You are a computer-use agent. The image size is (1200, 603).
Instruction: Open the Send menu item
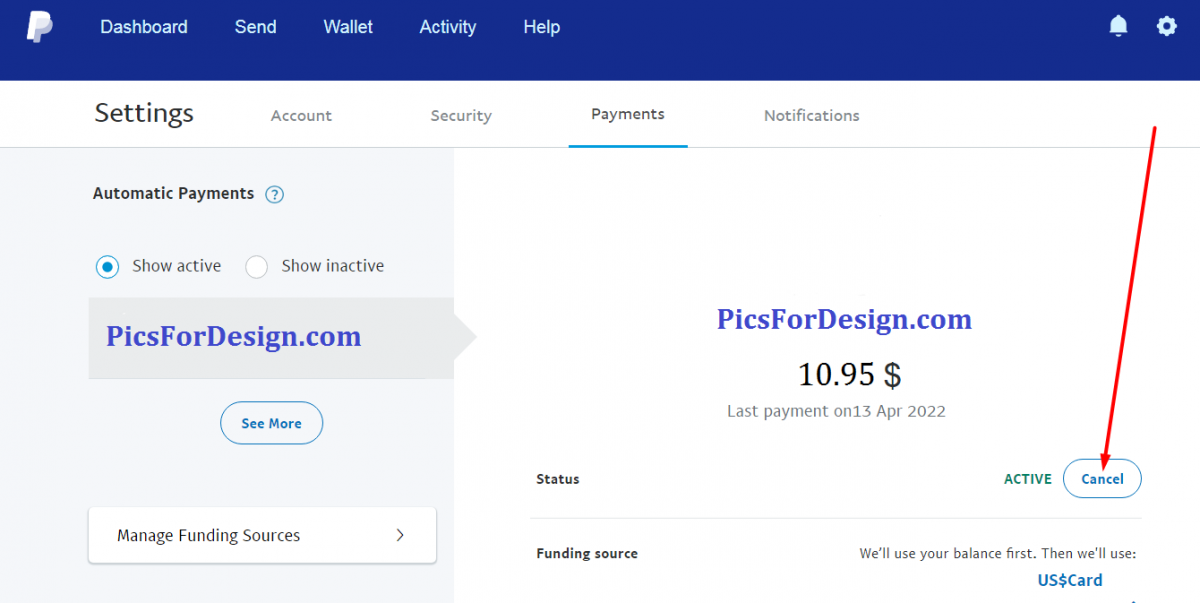point(255,27)
